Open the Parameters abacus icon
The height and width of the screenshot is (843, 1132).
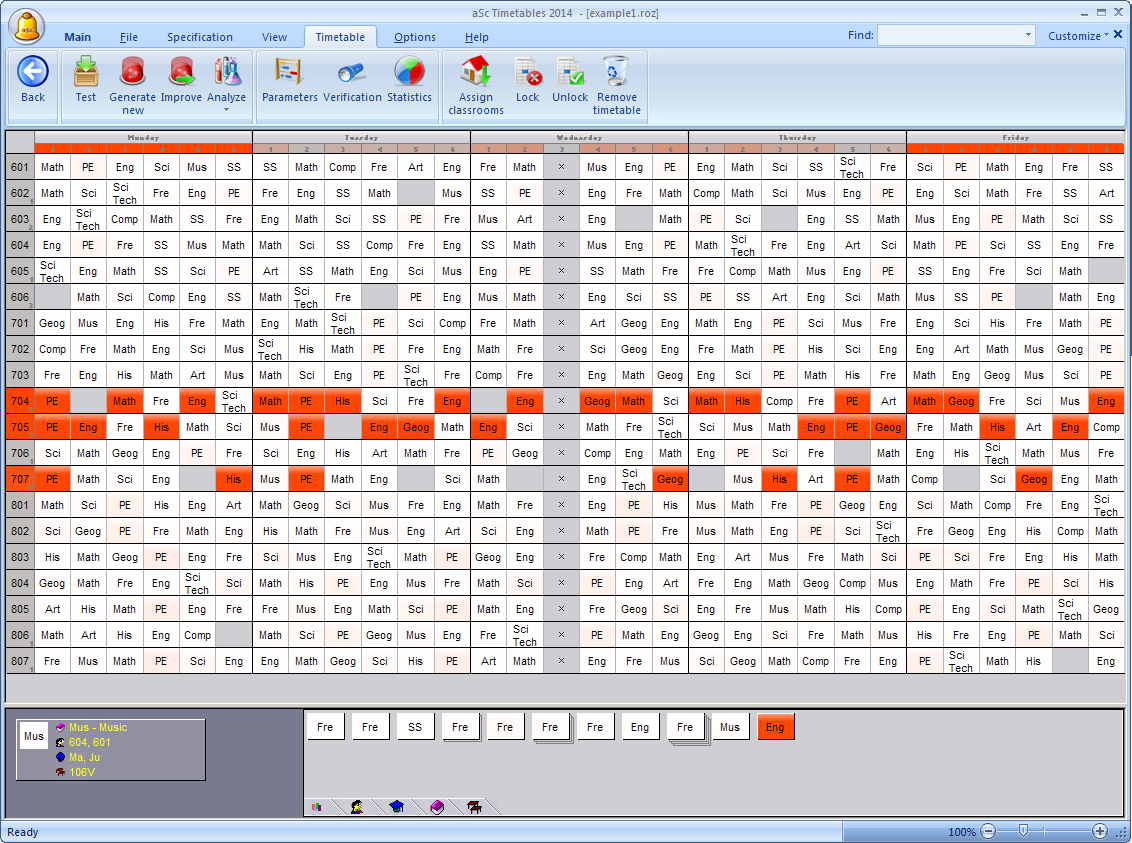tap(289, 73)
